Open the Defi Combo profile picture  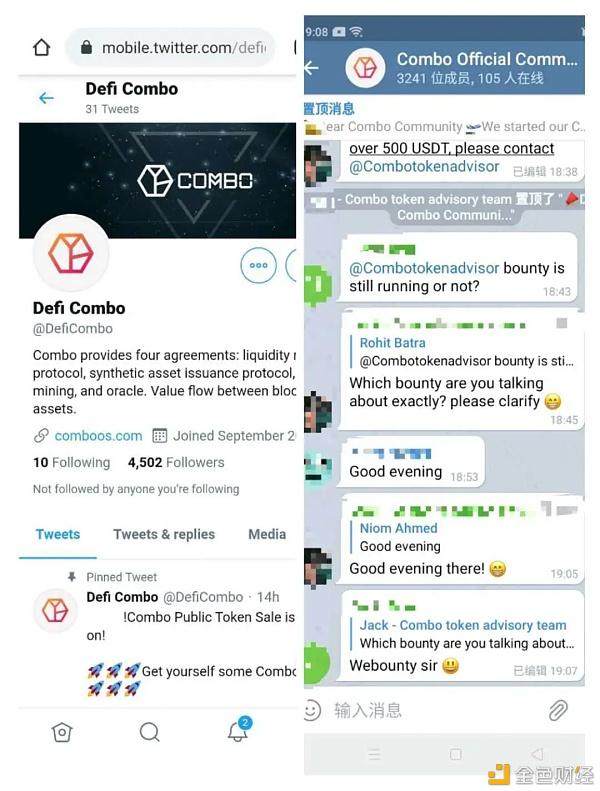[71, 253]
